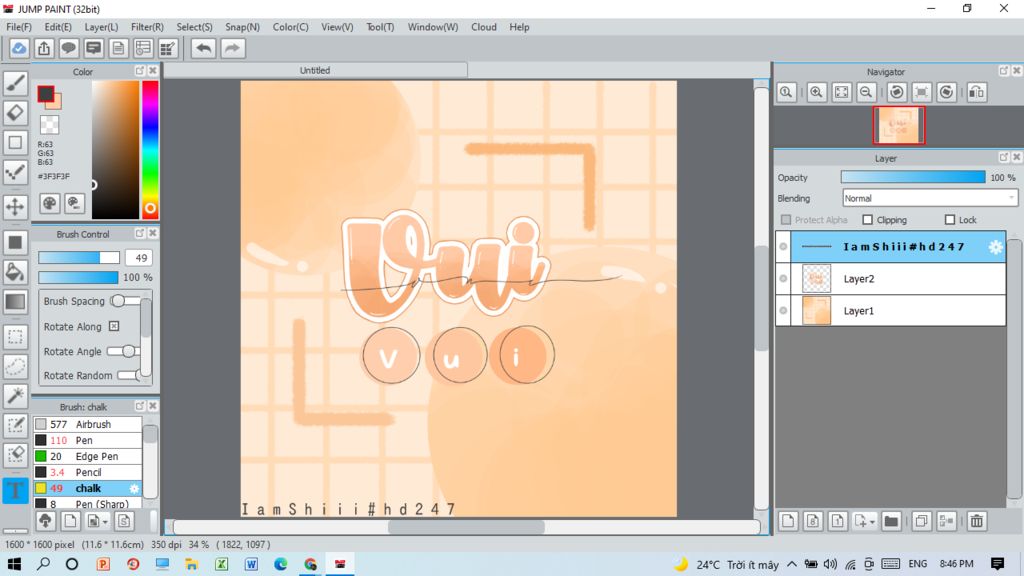Adjust the layer Opacity slider

pyautogui.click(x=913, y=177)
